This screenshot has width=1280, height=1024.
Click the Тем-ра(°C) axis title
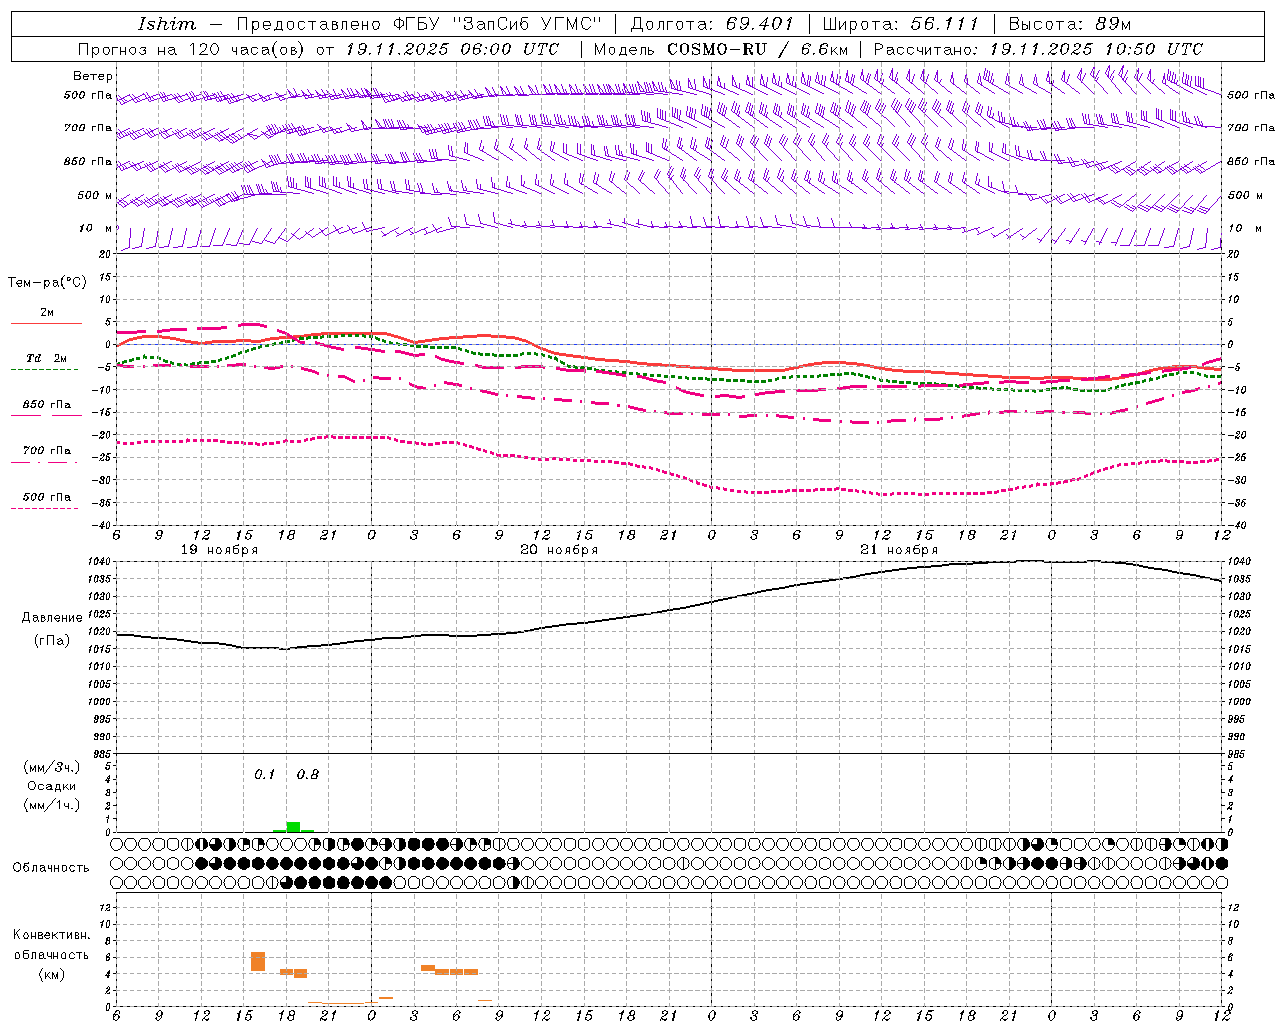(47, 283)
